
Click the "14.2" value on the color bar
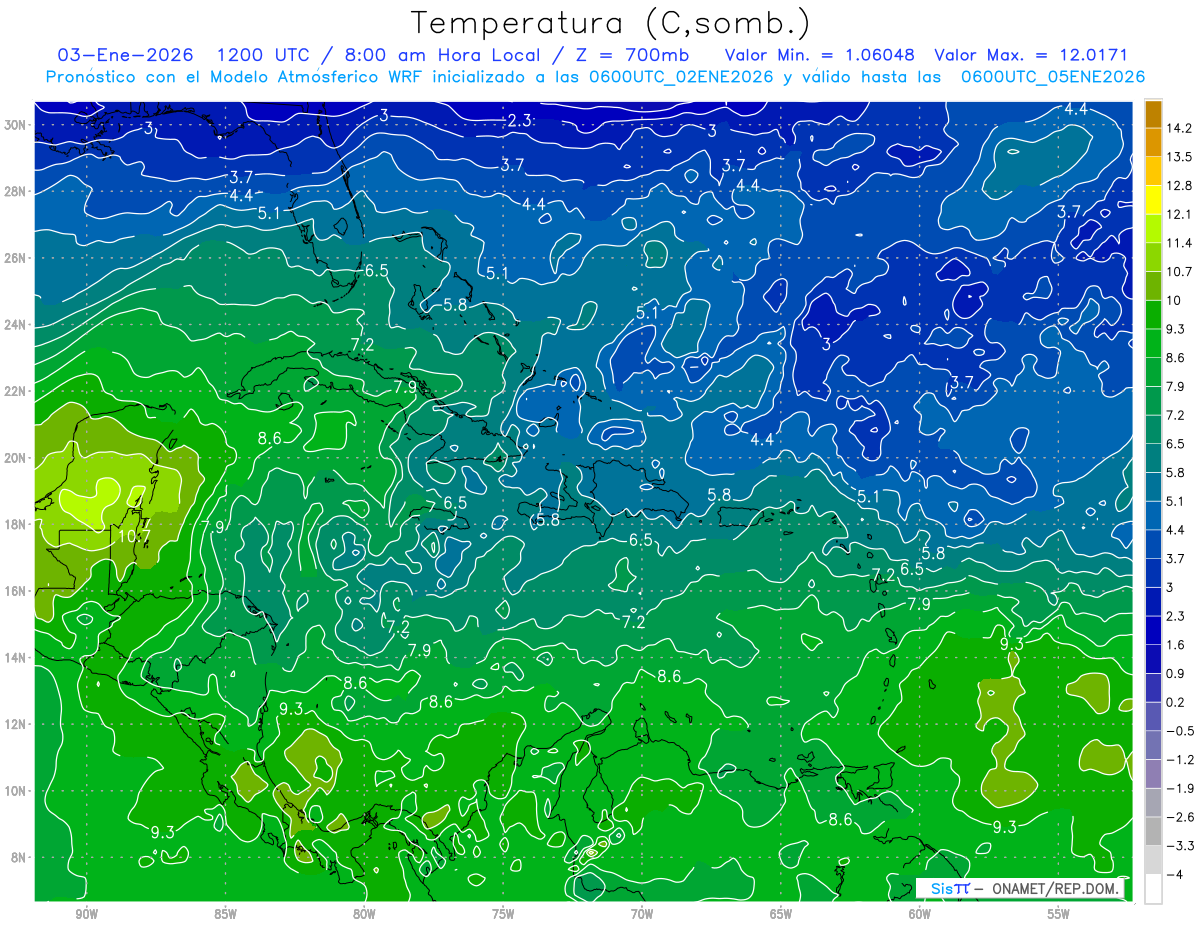[x=1180, y=128]
